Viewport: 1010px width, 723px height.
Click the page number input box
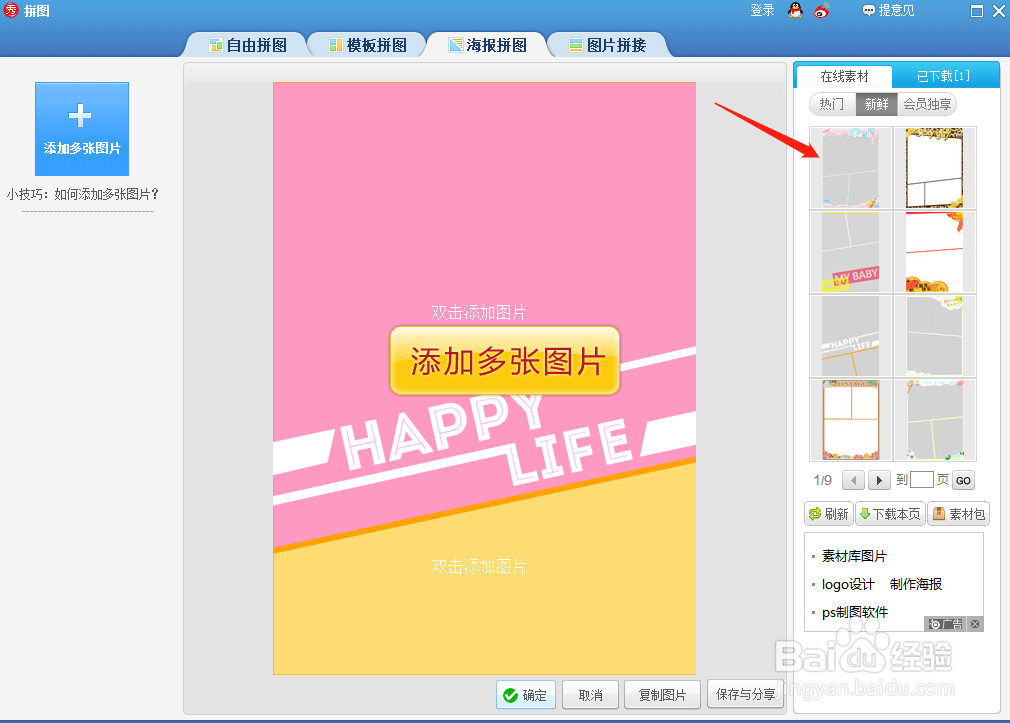click(x=920, y=480)
